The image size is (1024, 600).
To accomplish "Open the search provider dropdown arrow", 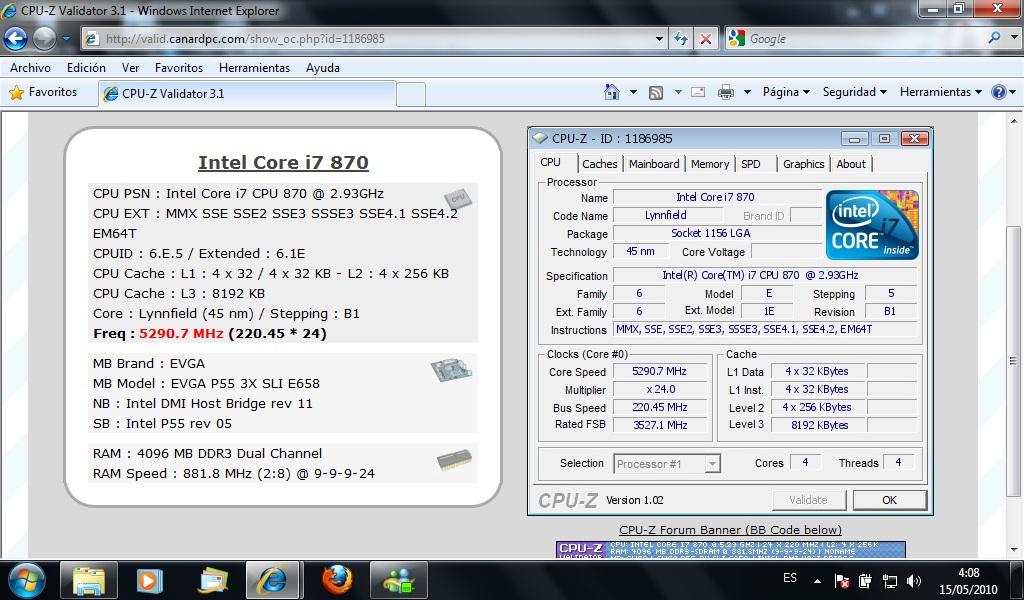I will click(1014, 38).
